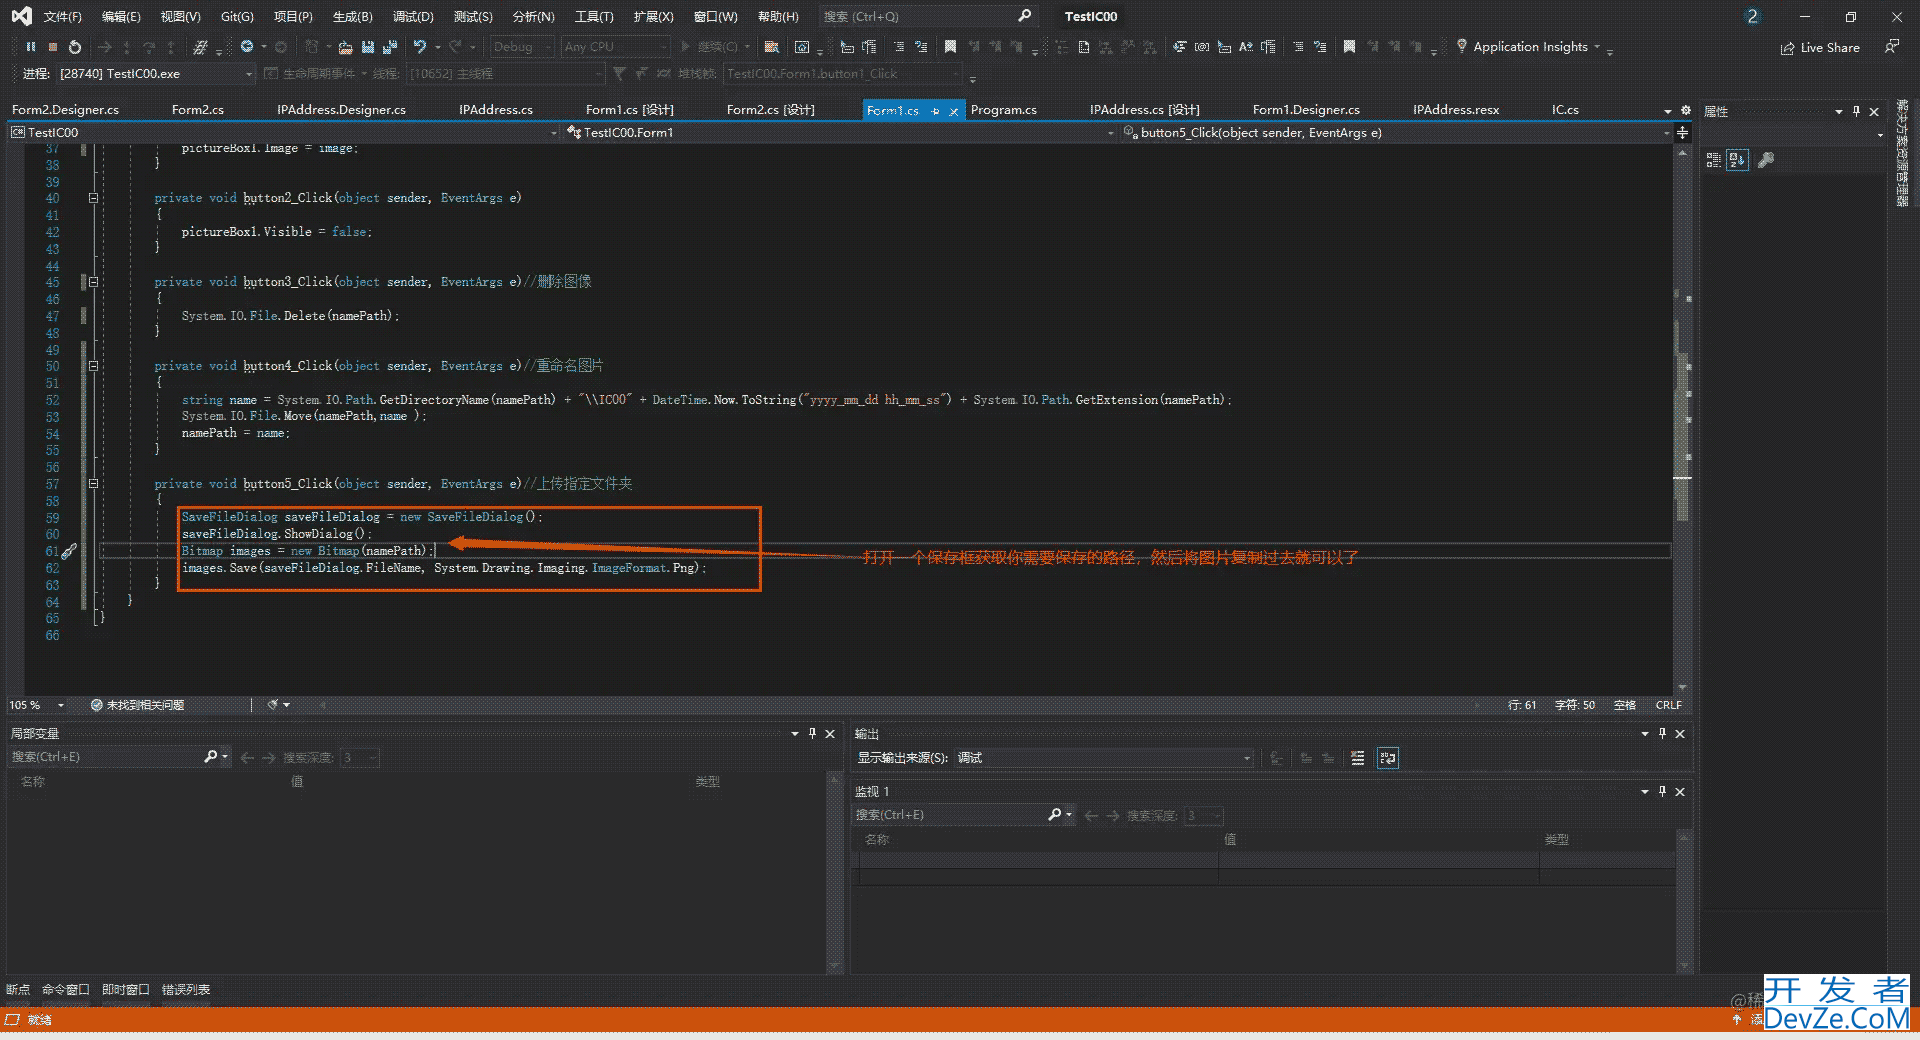This screenshot has width=1920, height=1040.
Task: Open the 文件(F) menu
Action: click(x=62, y=16)
